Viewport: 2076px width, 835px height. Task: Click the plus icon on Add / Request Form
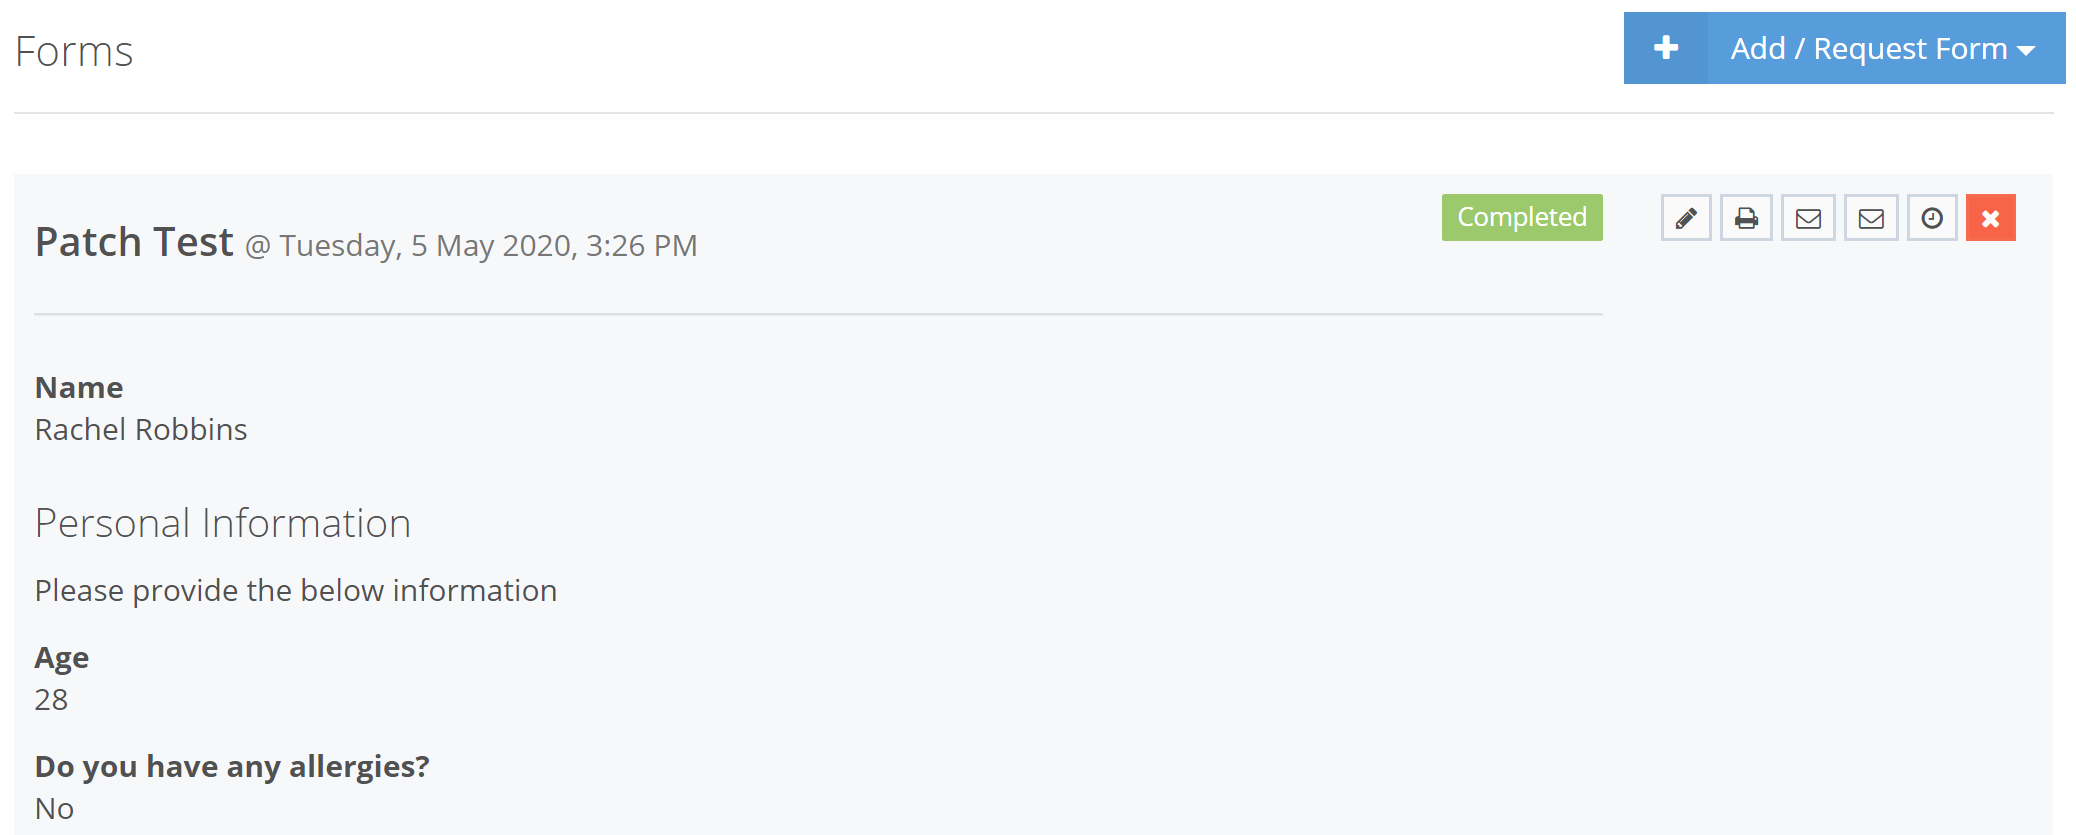(1665, 47)
